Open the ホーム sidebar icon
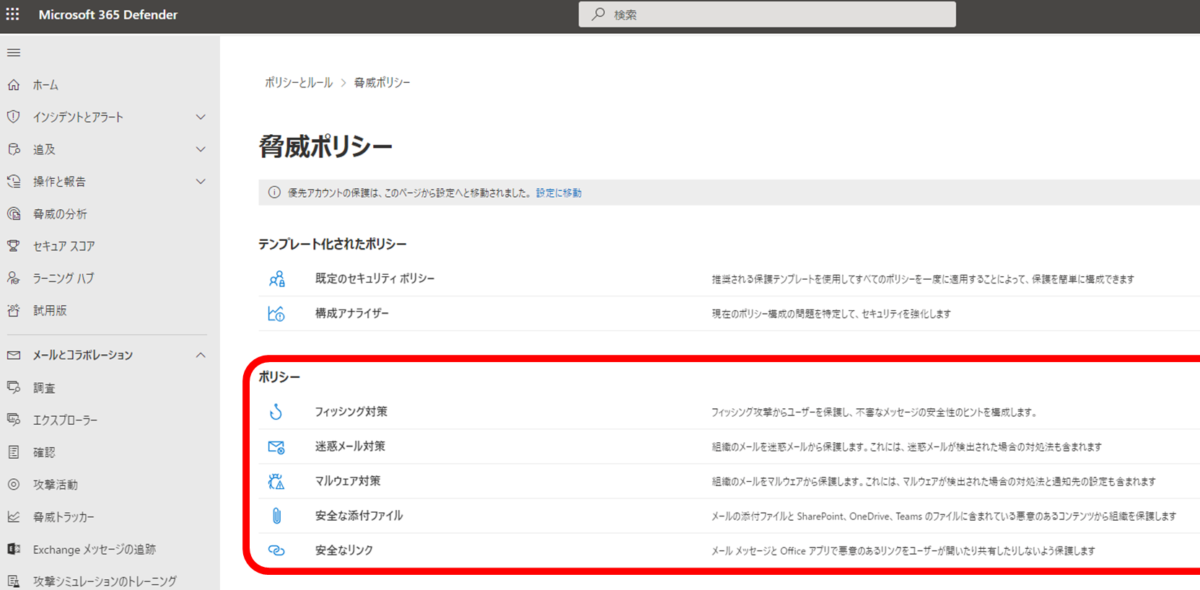This screenshot has width=1200, height=590. tap(15, 84)
